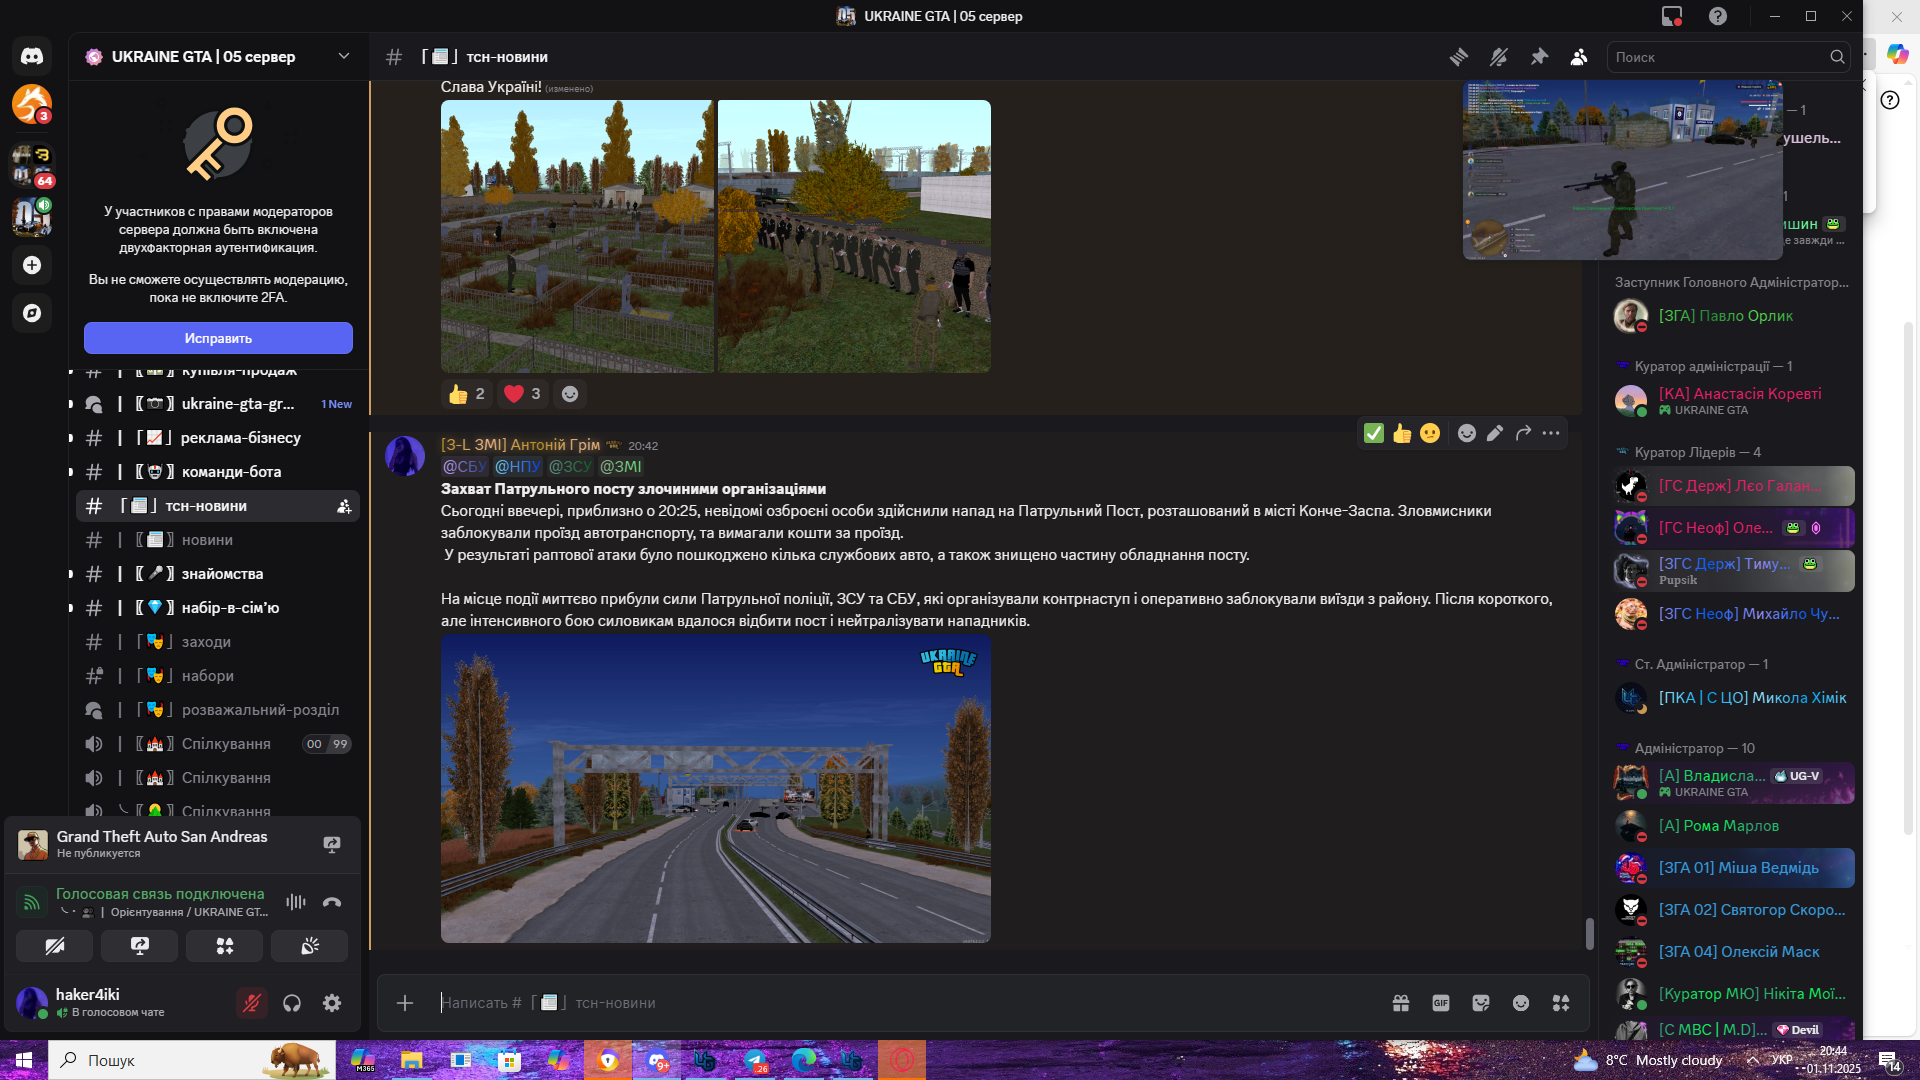
Task: Open Windows Start menu
Action: point(24,1060)
